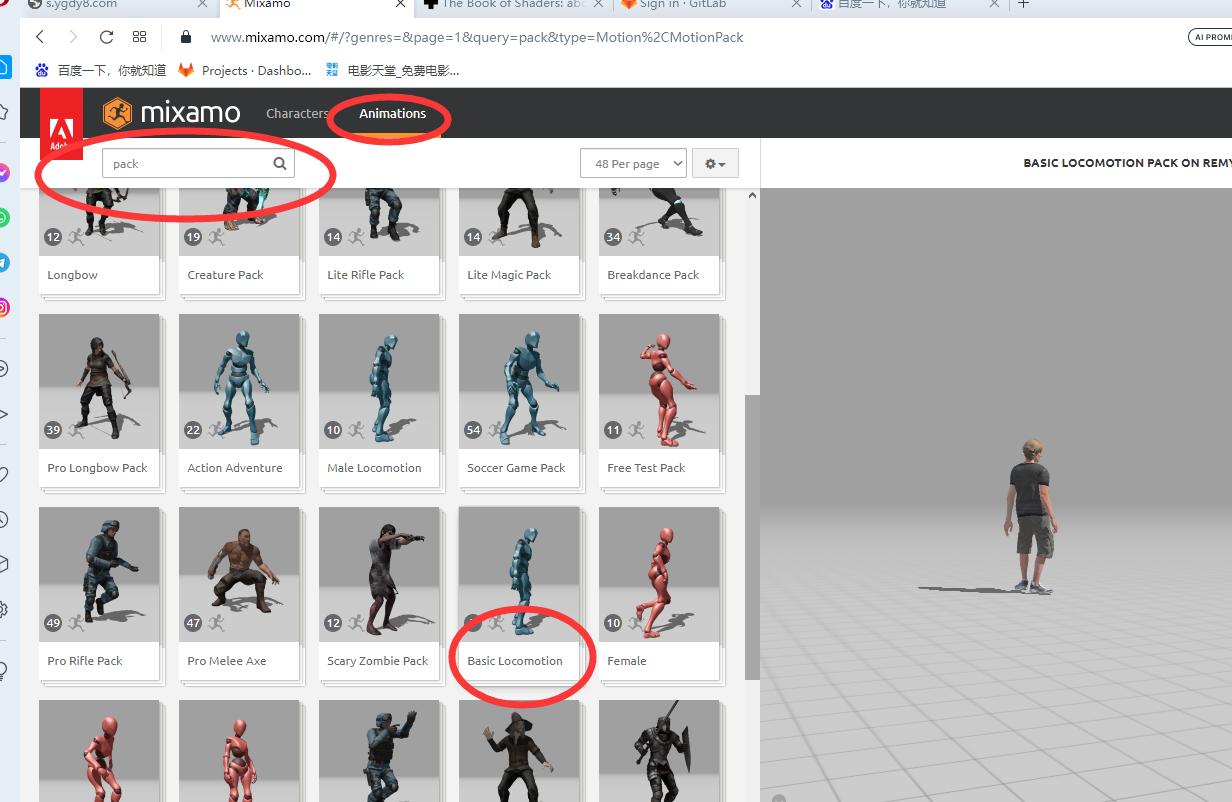Click the home icon in the browser sidebar

(x=4, y=67)
